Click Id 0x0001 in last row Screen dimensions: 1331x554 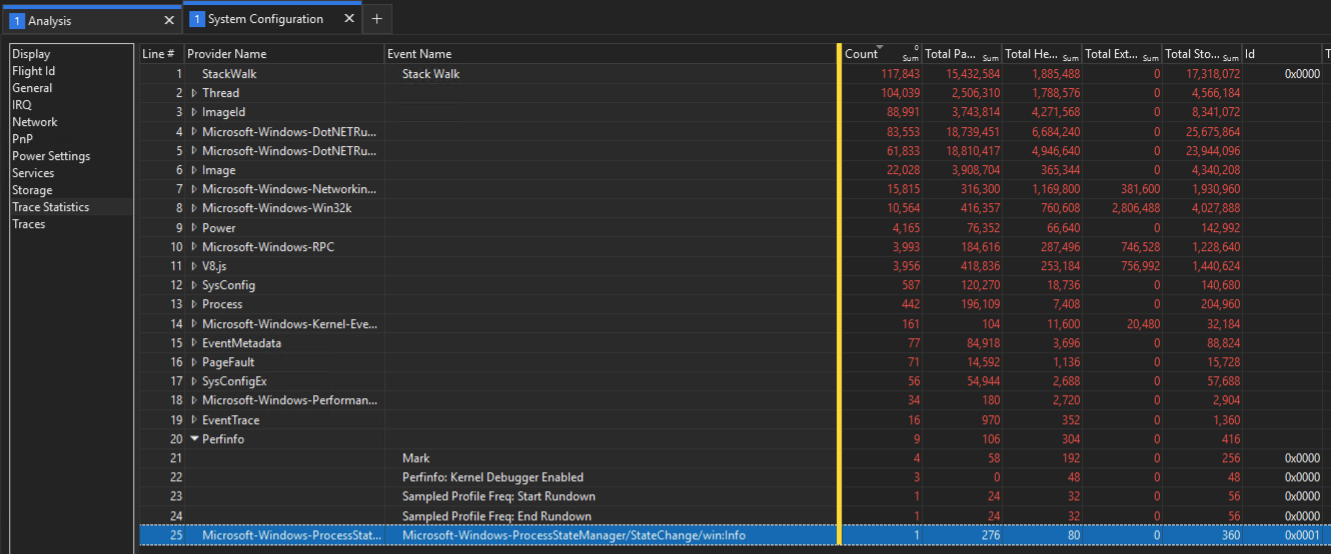coord(1302,536)
